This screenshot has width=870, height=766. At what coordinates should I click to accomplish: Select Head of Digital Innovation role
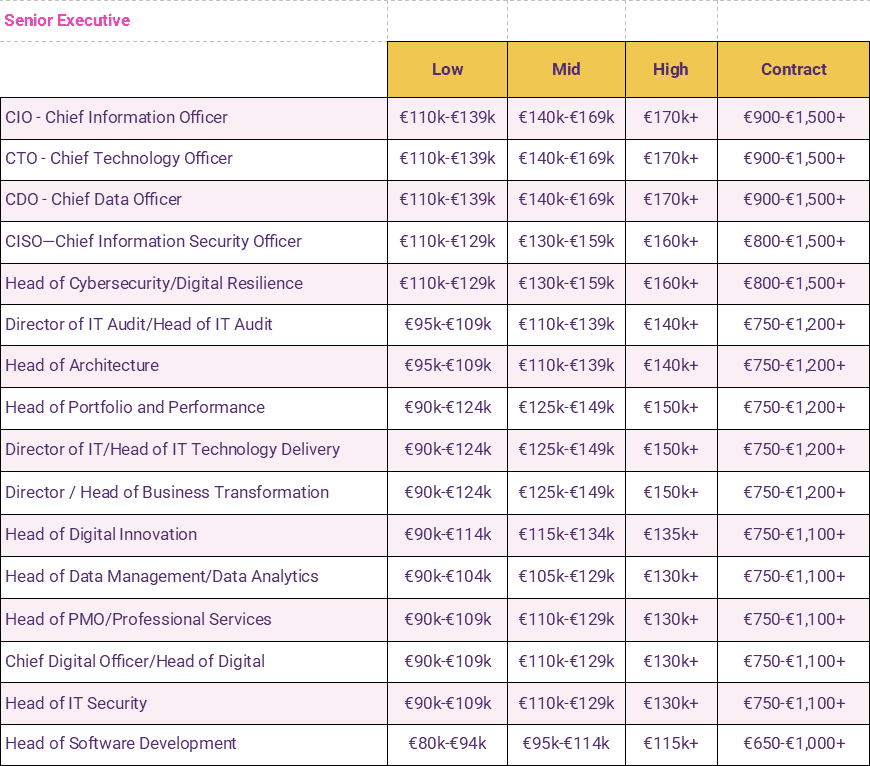[x=101, y=534]
